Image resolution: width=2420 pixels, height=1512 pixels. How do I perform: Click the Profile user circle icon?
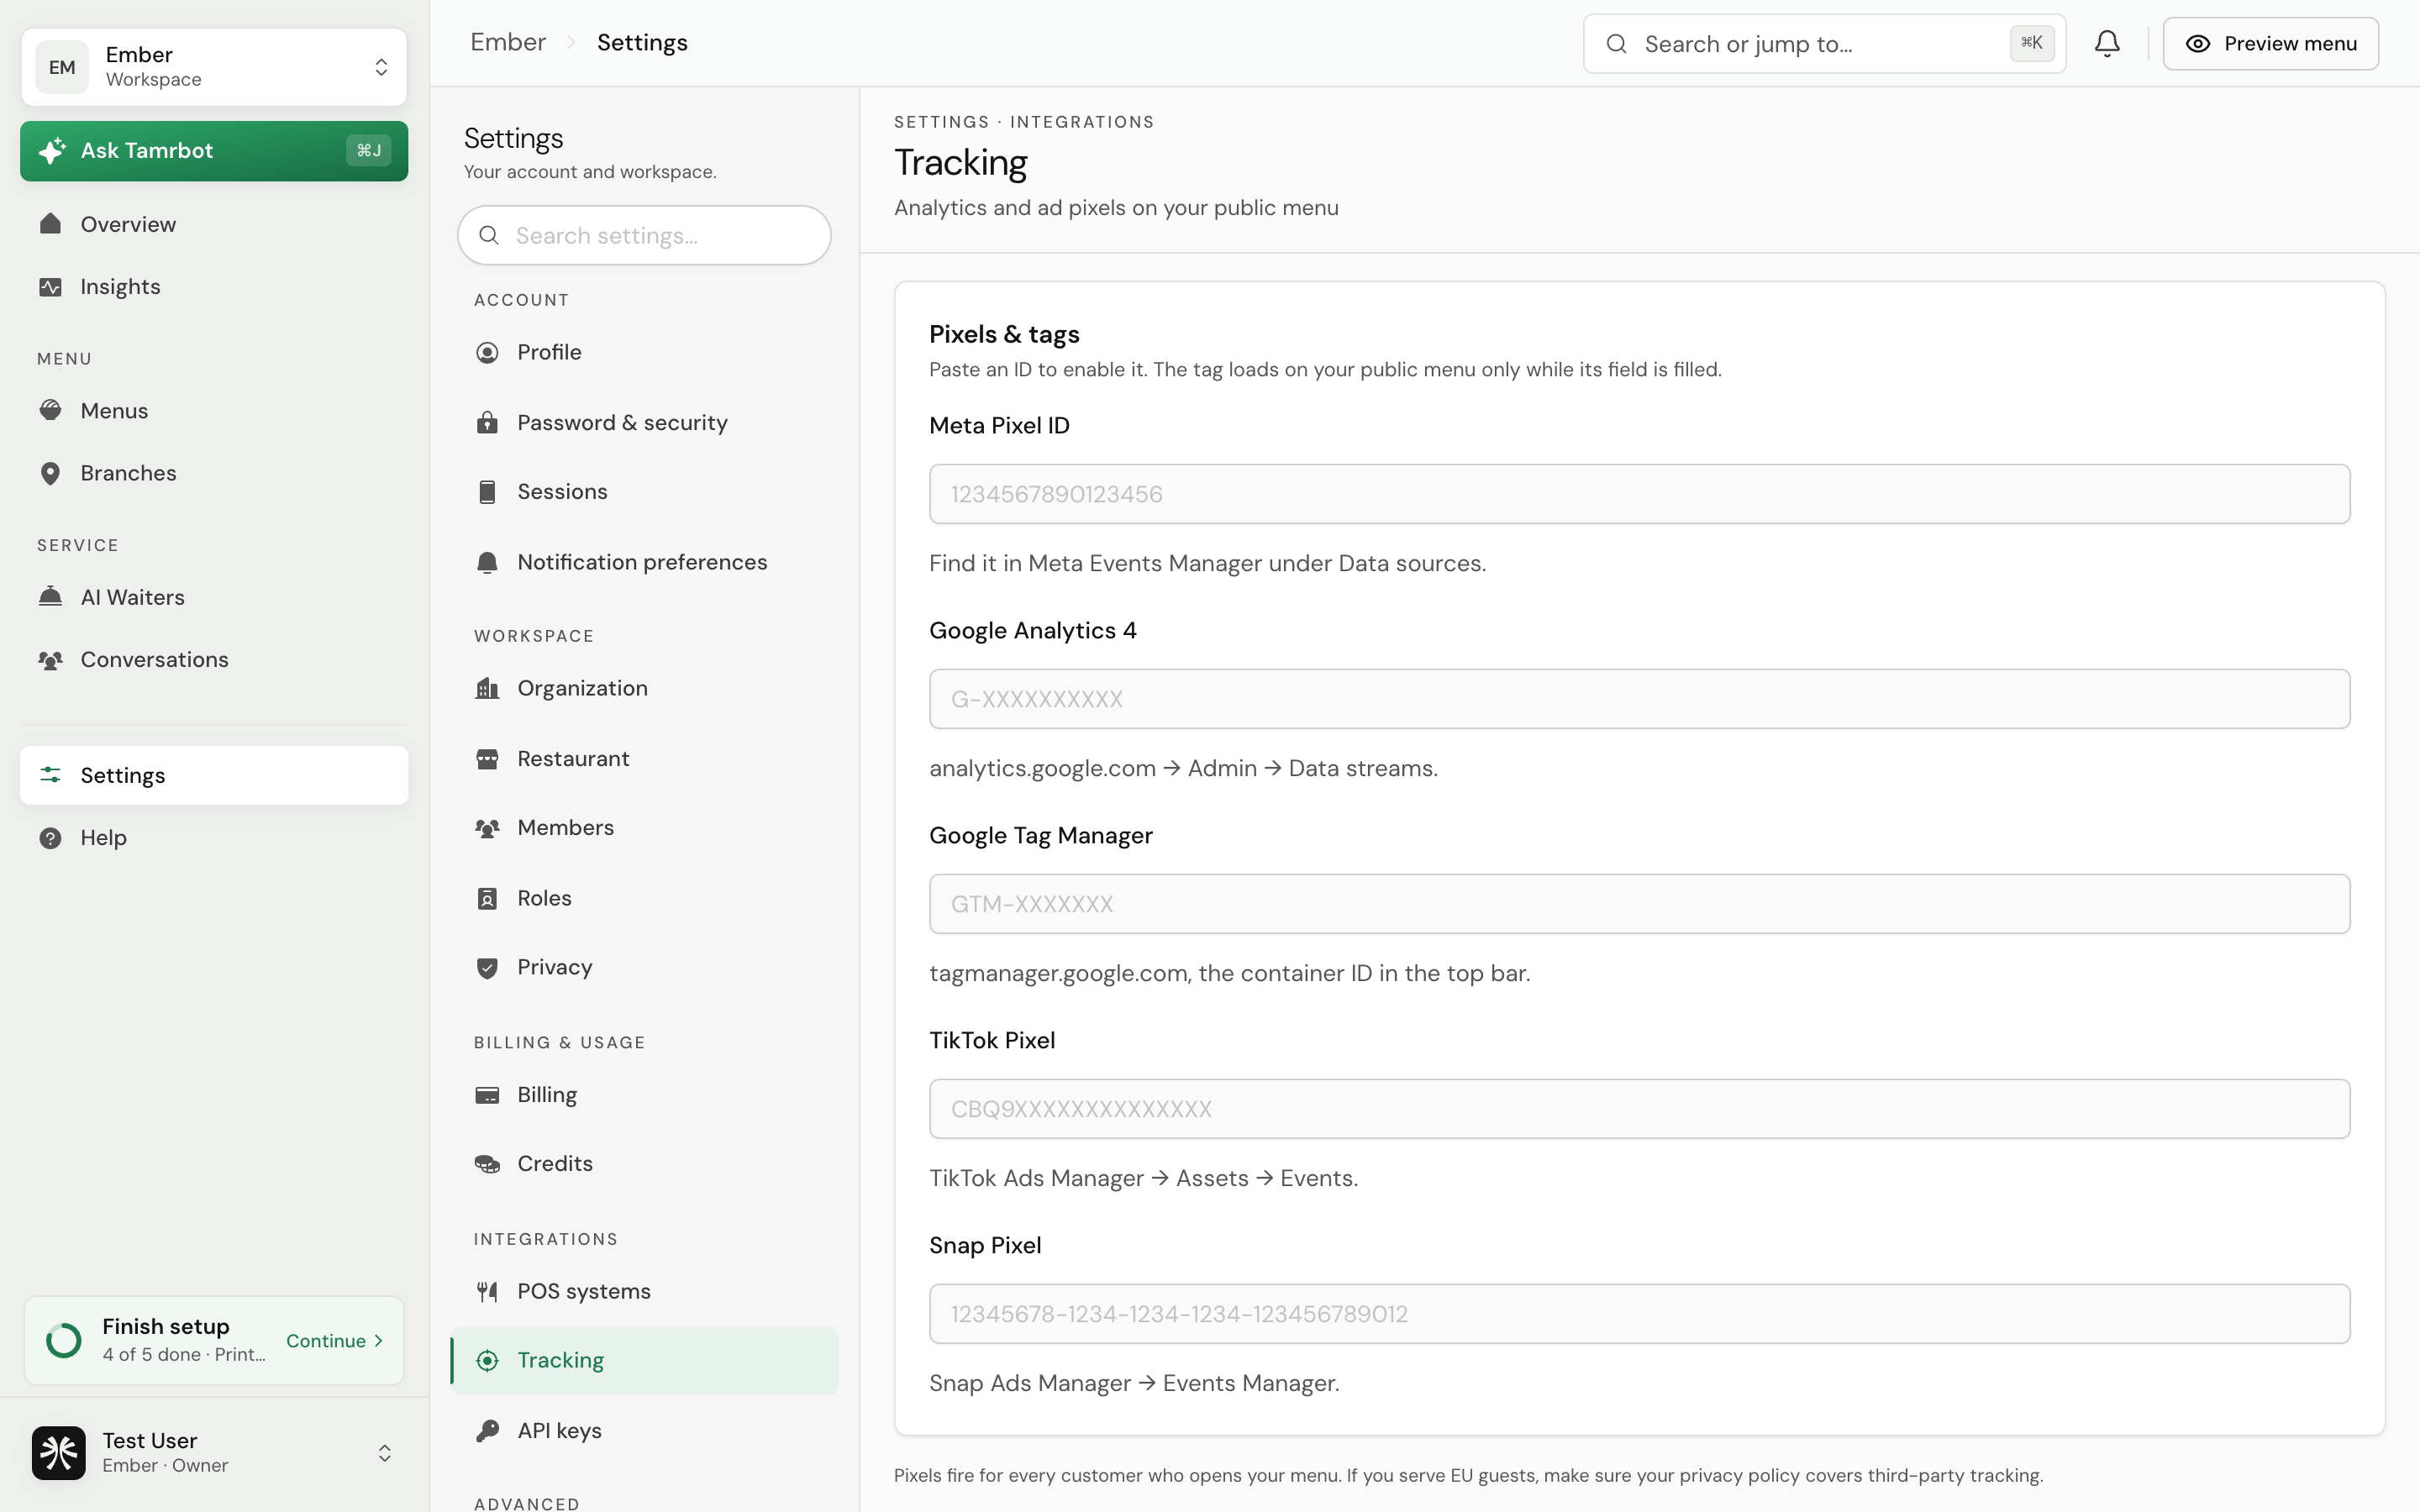click(x=487, y=353)
